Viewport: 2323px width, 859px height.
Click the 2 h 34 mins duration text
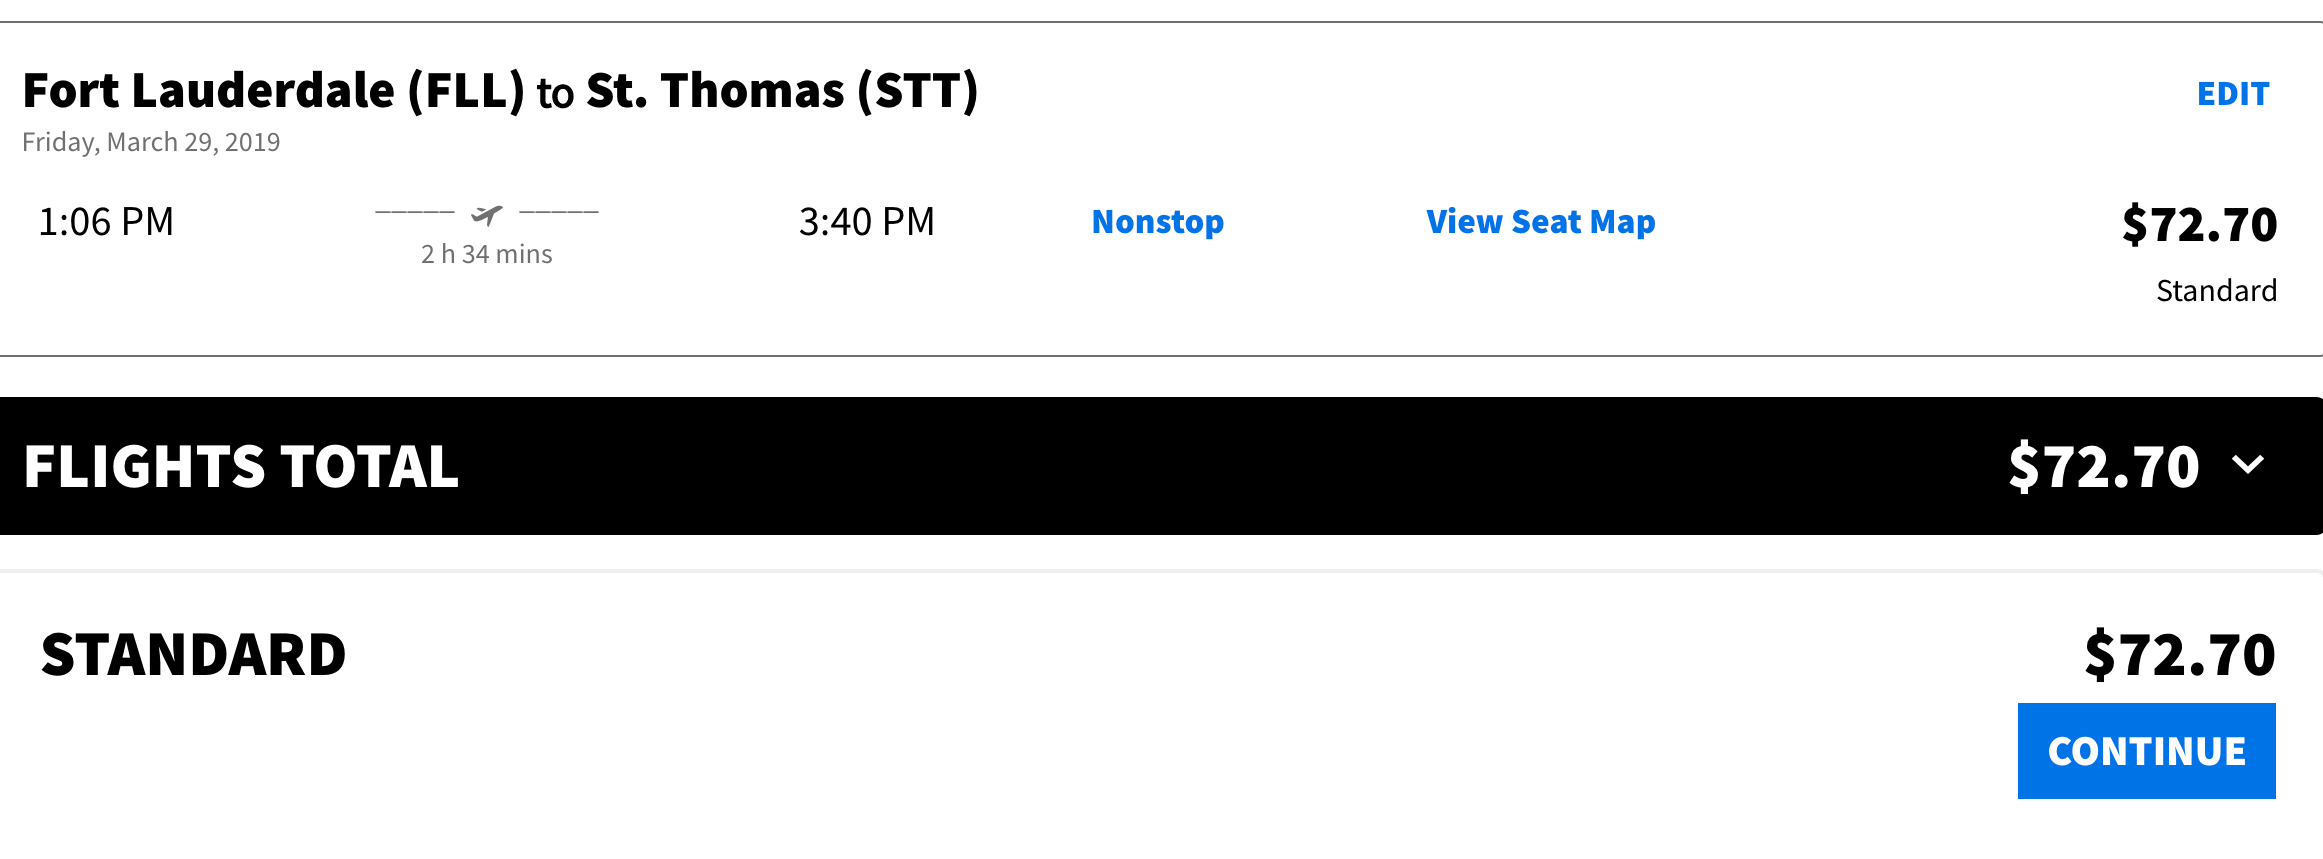pyautogui.click(x=487, y=254)
